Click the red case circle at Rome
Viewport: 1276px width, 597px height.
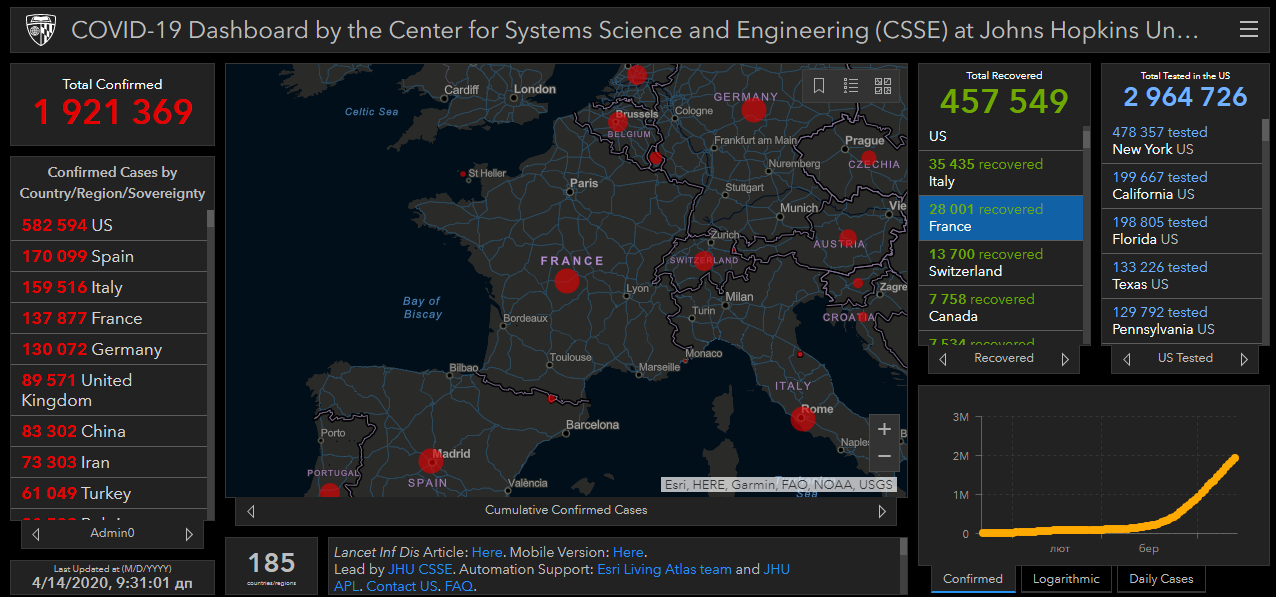click(x=803, y=418)
